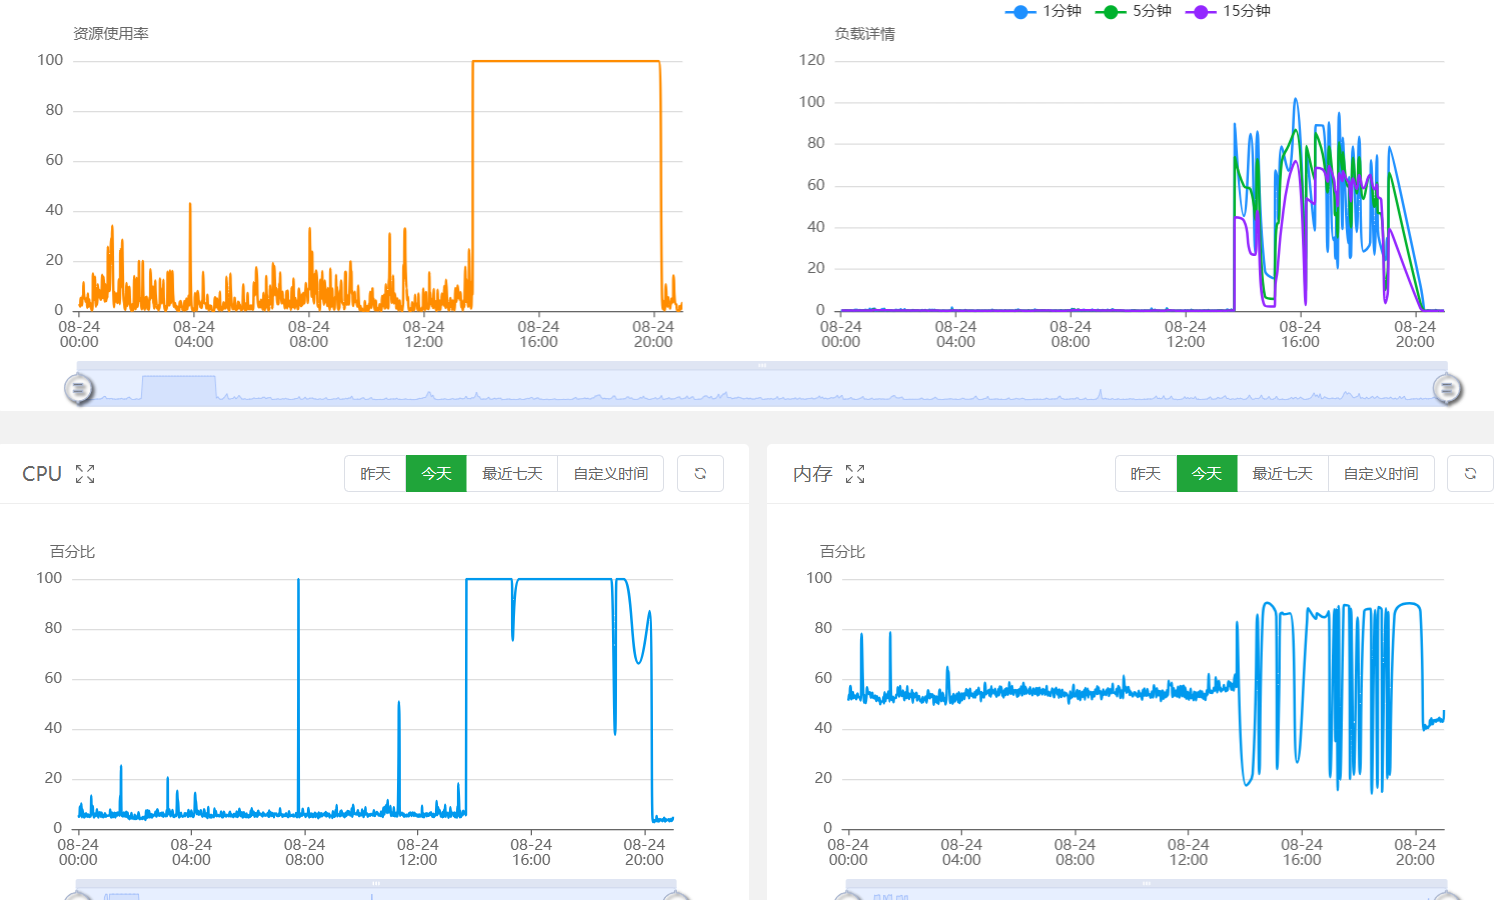
Task: Expand the 内存 chart to fullscreen
Action: click(x=855, y=474)
